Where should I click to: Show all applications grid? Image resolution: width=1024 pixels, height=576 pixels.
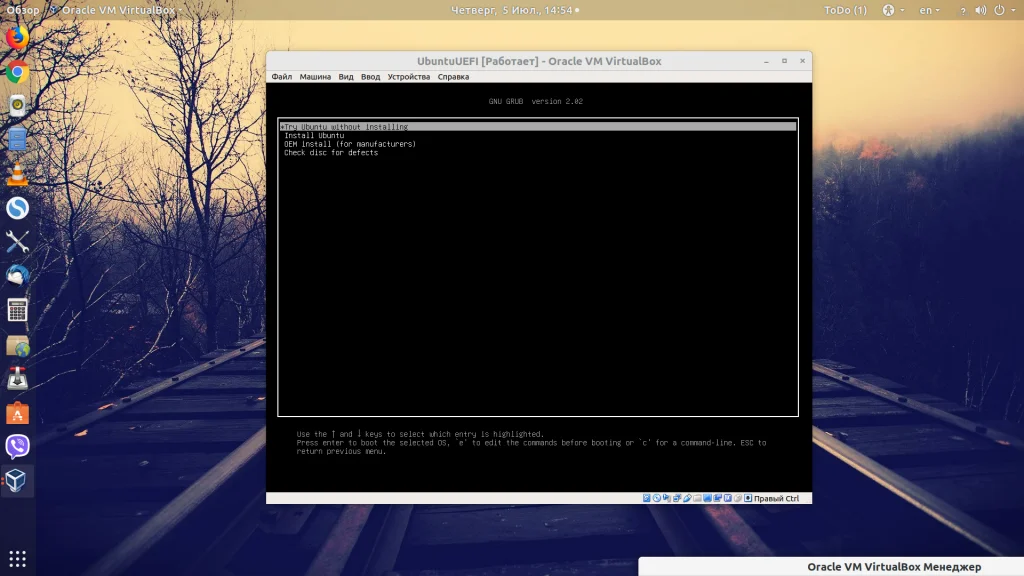tap(17, 558)
